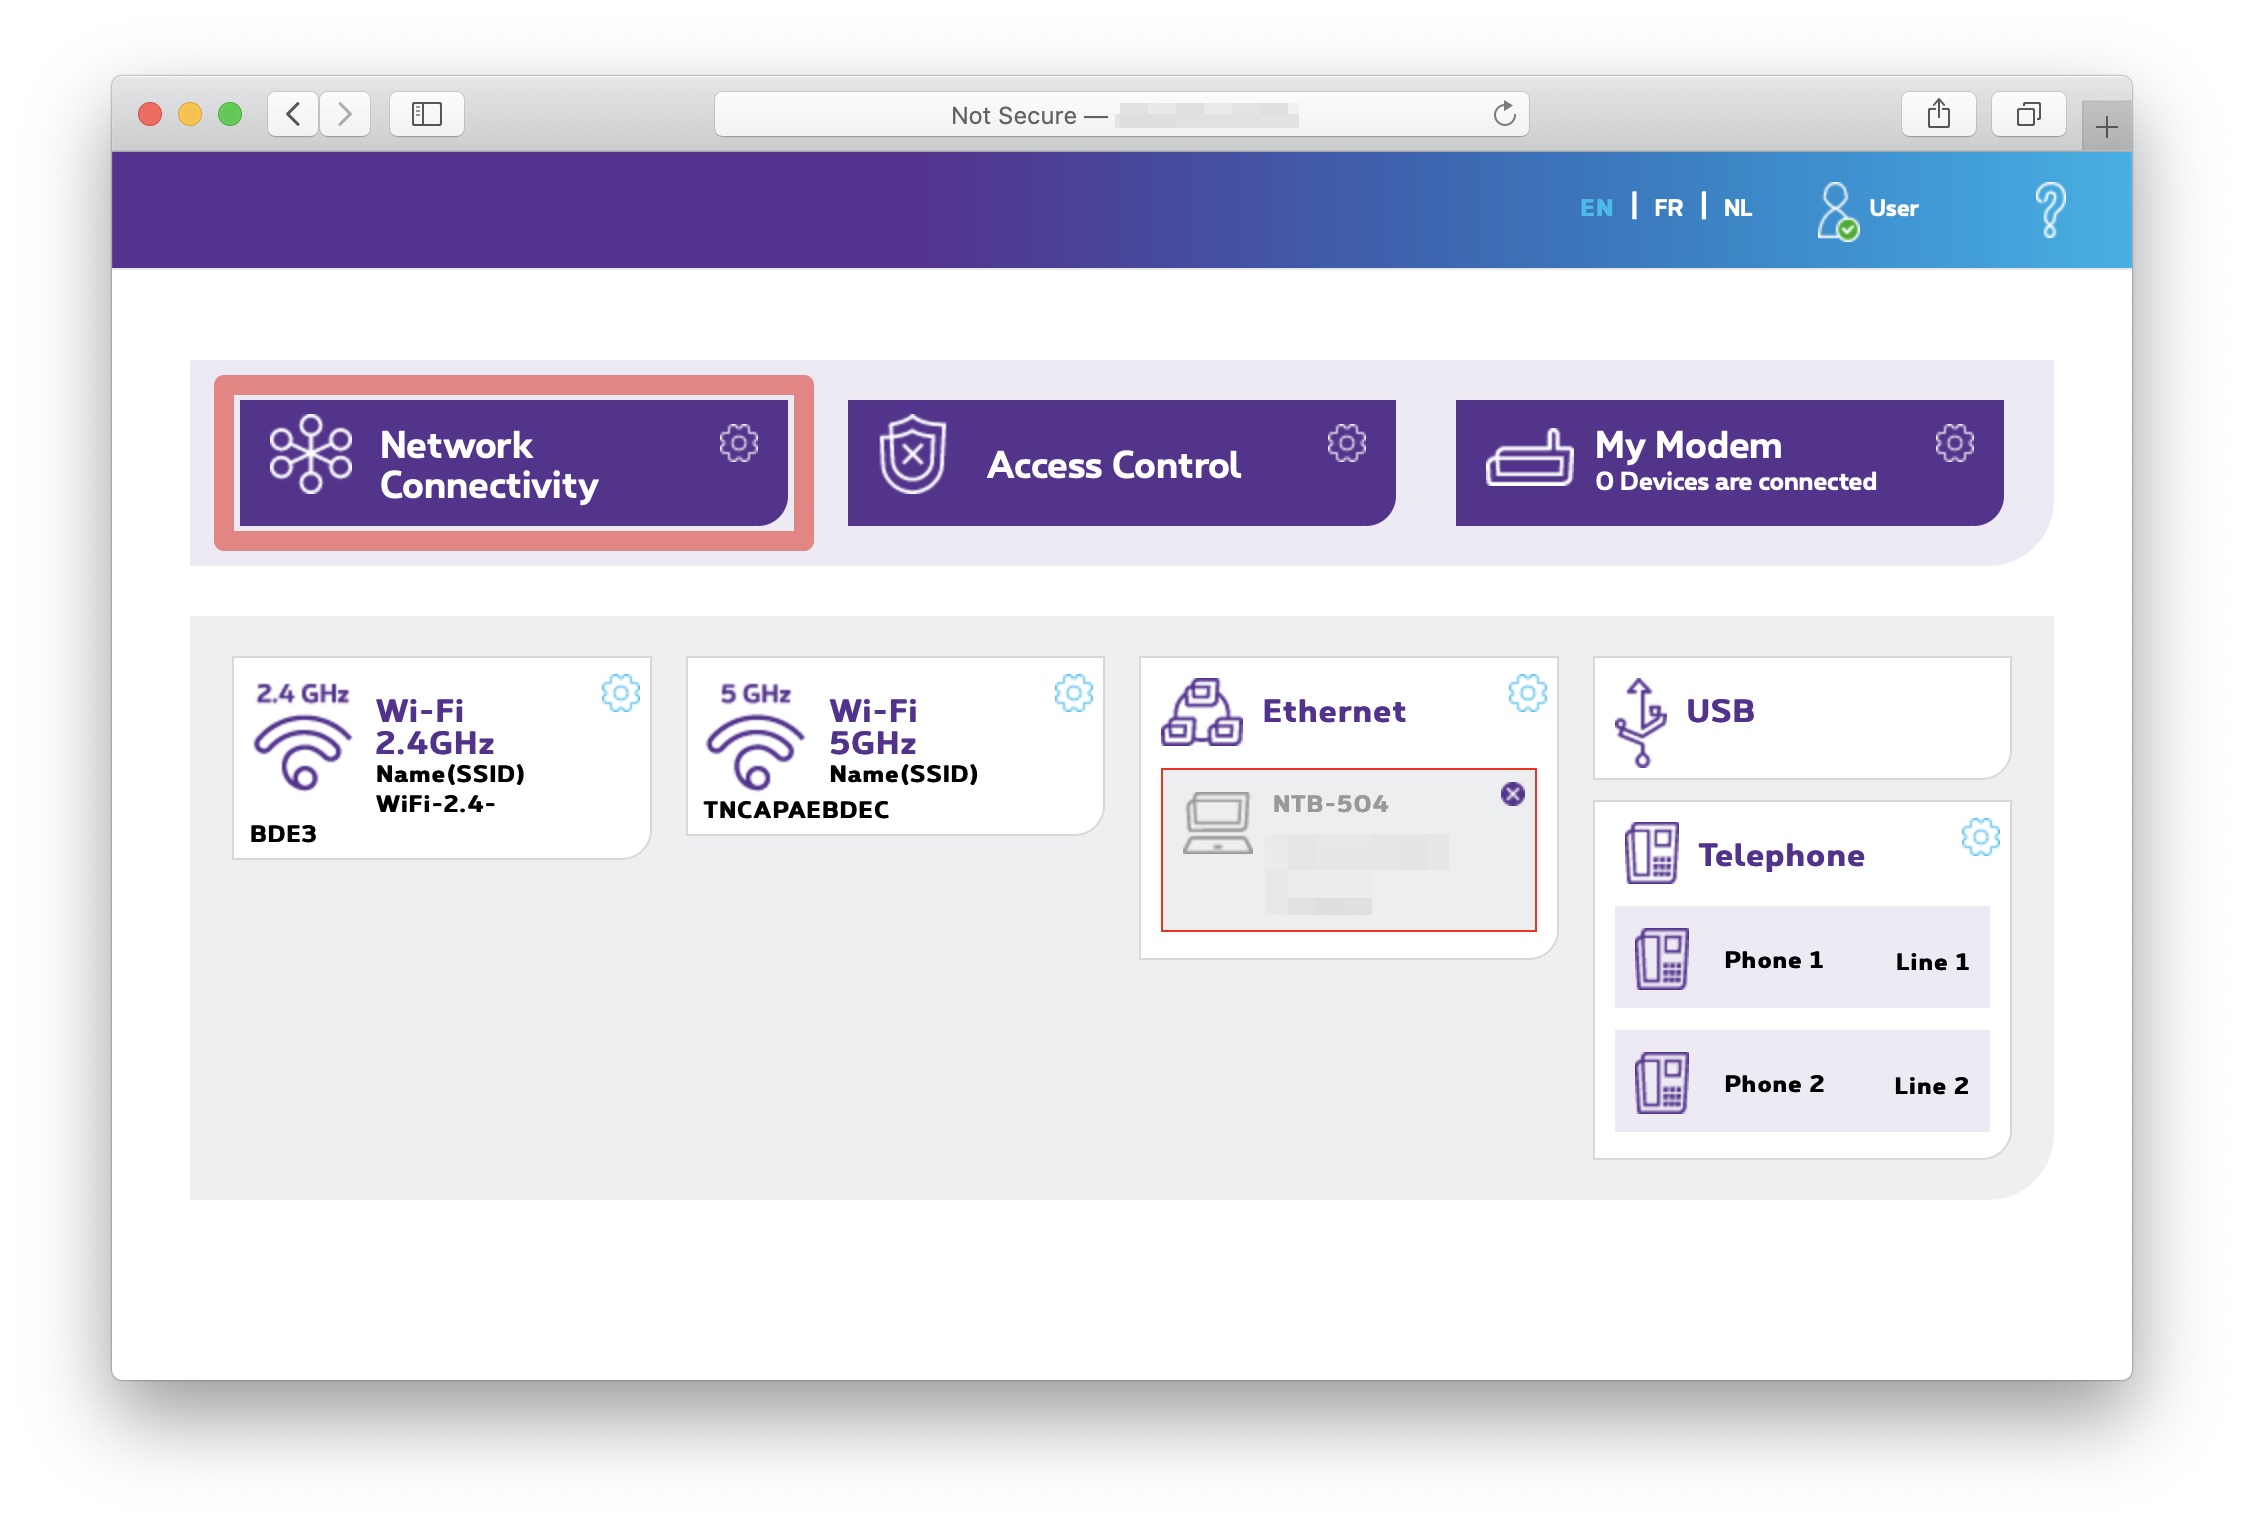Switch language to NL
The image size is (2244, 1528).
pos(1738,208)
